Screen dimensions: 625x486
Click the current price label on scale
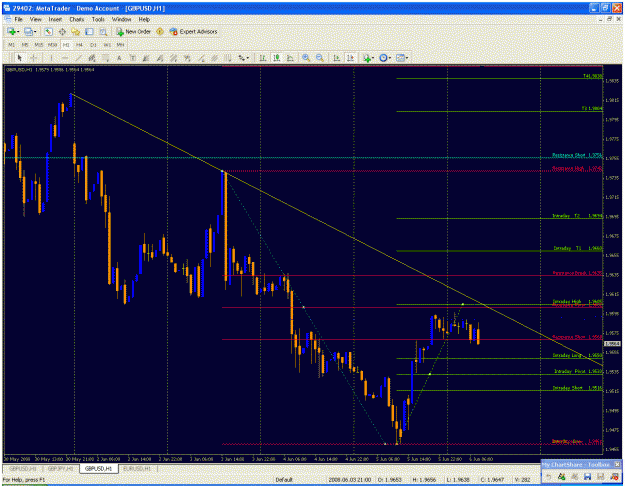pyautogui.click(x=612, y=343)
